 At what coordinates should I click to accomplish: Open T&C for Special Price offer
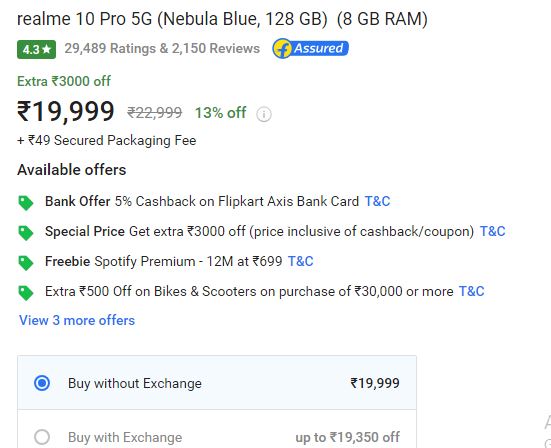(x=493, y=231)
